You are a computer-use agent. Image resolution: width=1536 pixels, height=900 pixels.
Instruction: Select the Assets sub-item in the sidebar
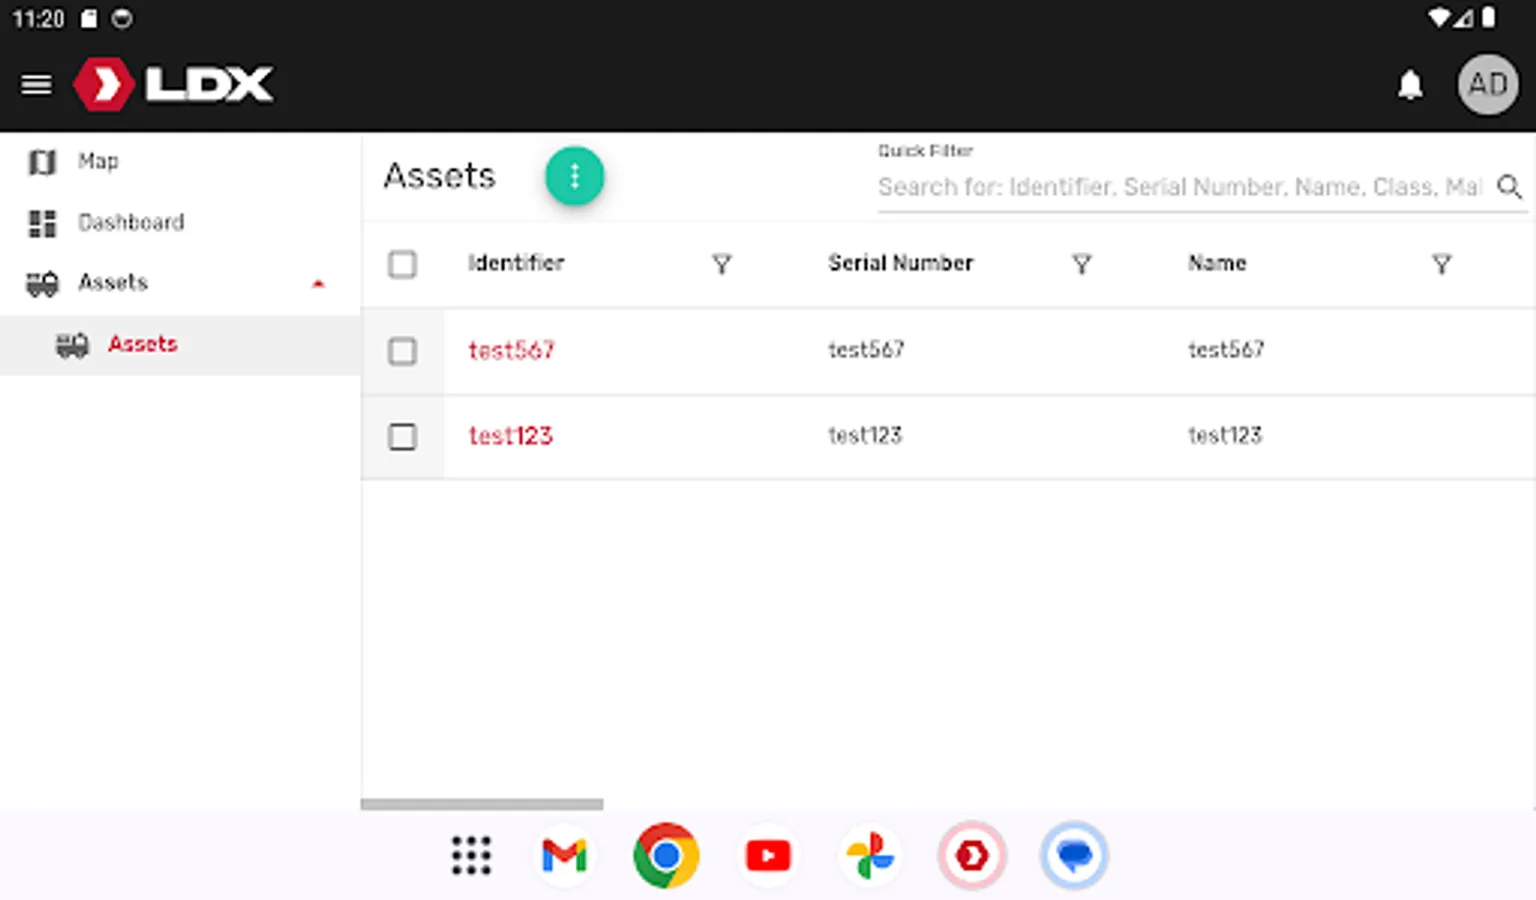point(143,344)
